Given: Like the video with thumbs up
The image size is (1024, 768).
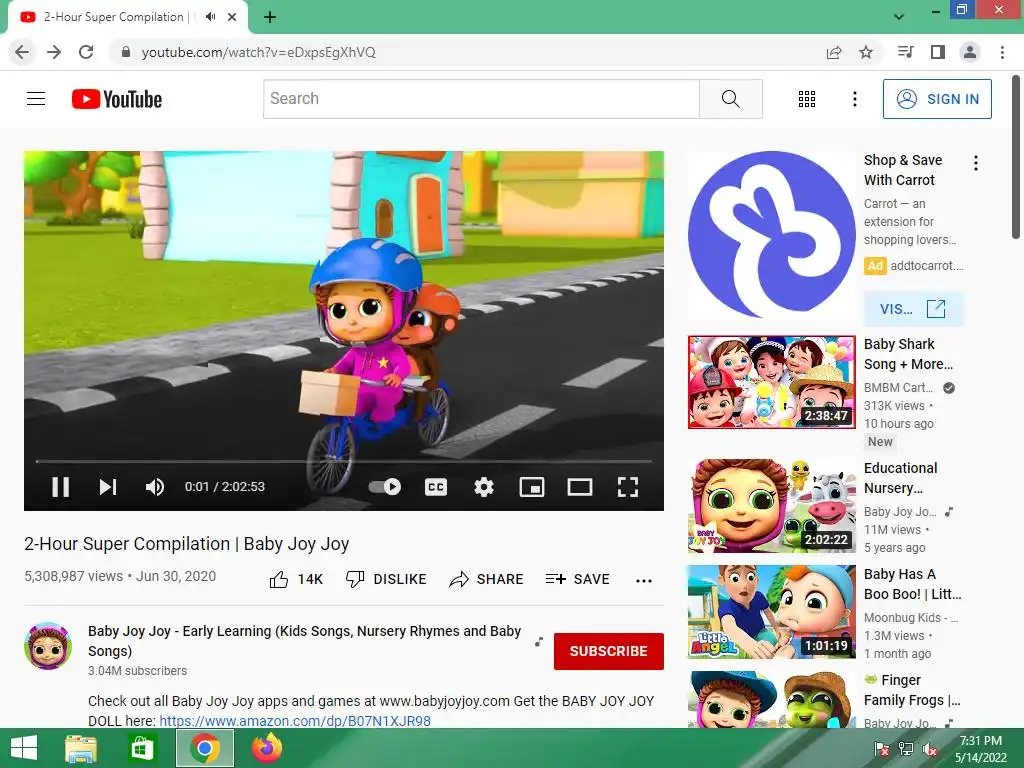Looking at the screenshot, I should (x=296, y=579).
